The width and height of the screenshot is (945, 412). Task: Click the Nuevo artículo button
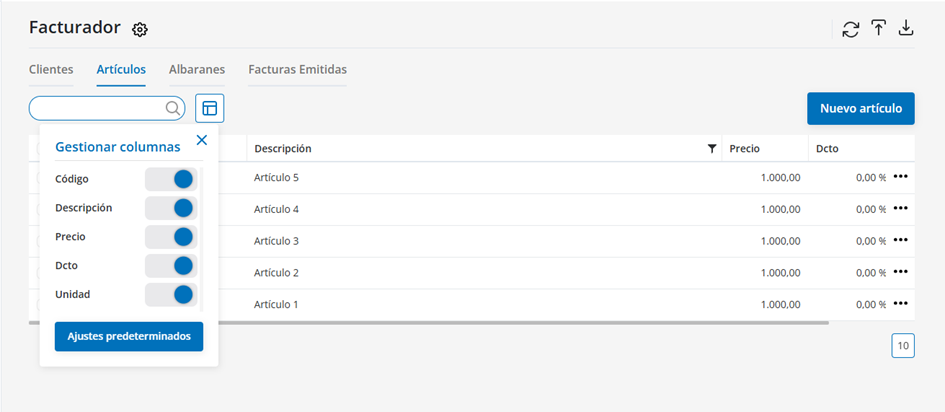tap(860, 108)
